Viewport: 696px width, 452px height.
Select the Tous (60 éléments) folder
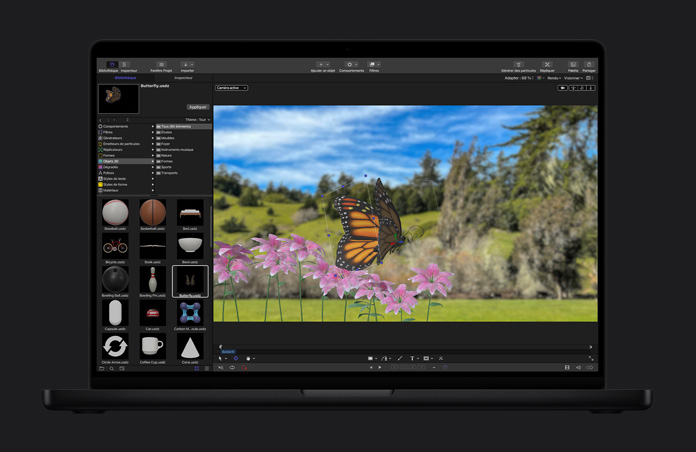coord(184,127)
